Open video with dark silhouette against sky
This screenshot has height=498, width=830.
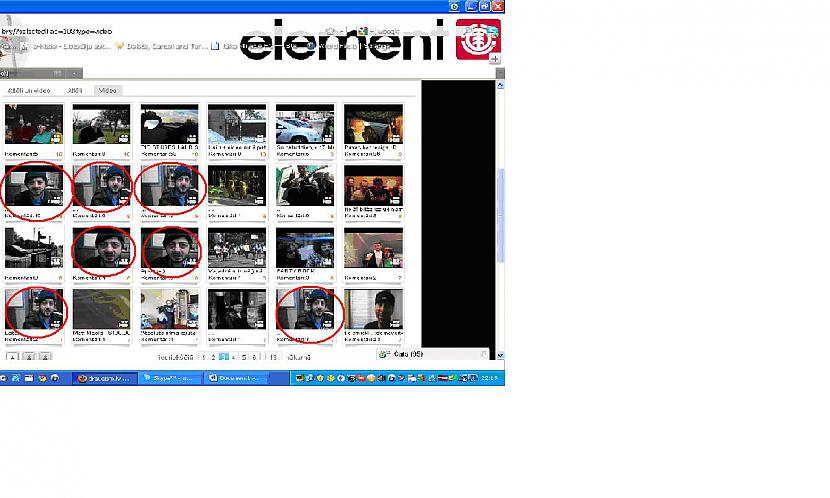coord(169,124)
